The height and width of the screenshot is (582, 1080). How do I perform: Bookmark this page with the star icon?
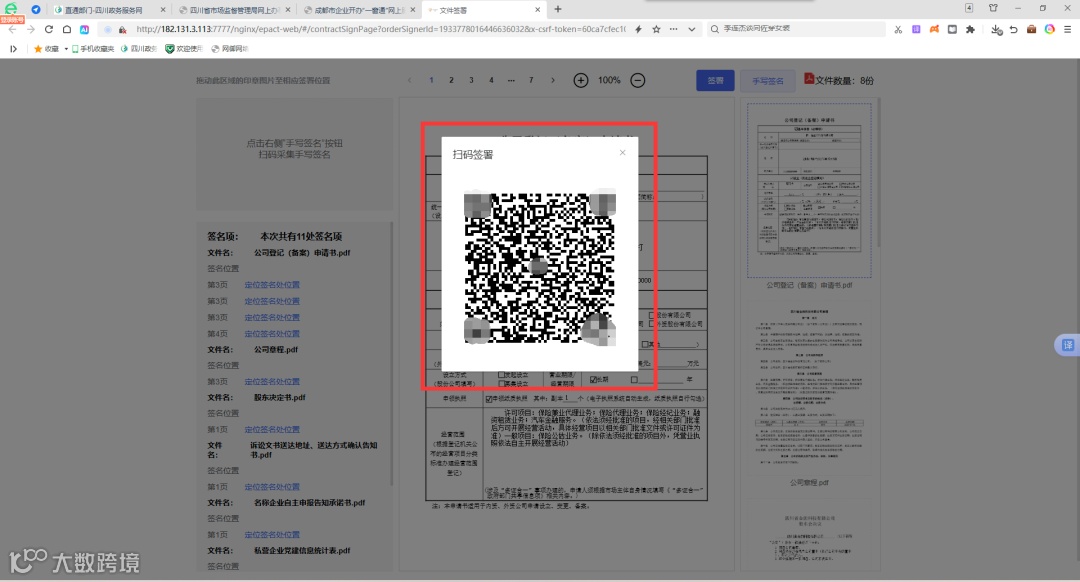point(656,30)
